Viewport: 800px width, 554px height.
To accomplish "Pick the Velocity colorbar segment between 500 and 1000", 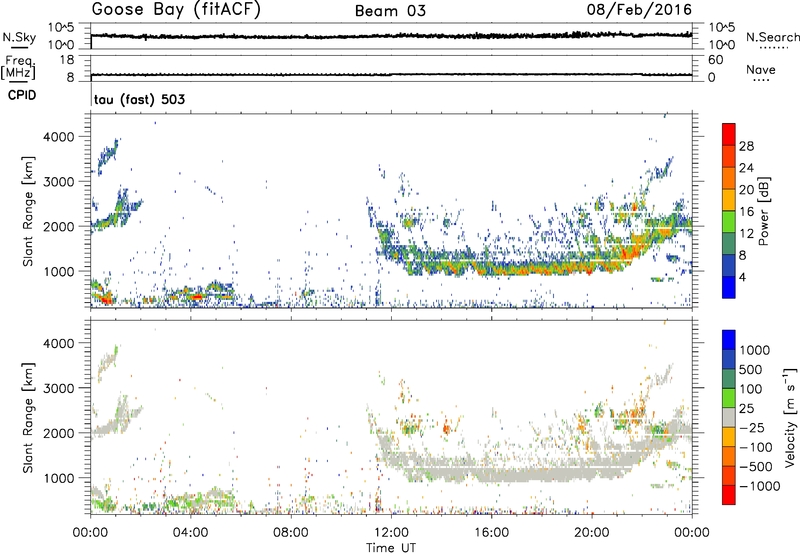I will click(729, 359).
